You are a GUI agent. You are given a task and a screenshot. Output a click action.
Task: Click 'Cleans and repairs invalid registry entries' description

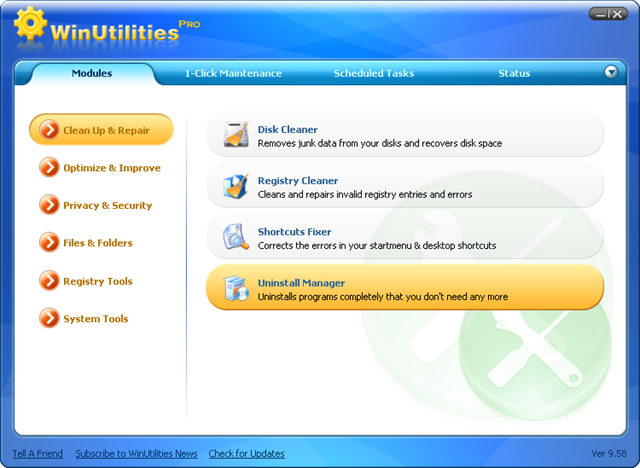(365, 195)
